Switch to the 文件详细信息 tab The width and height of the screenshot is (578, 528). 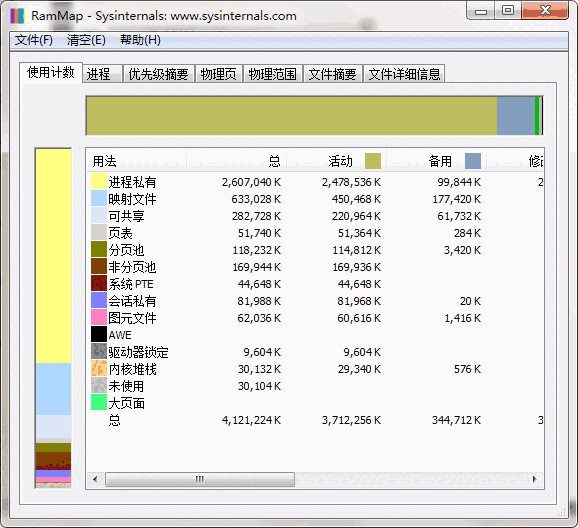click(404, 74)
